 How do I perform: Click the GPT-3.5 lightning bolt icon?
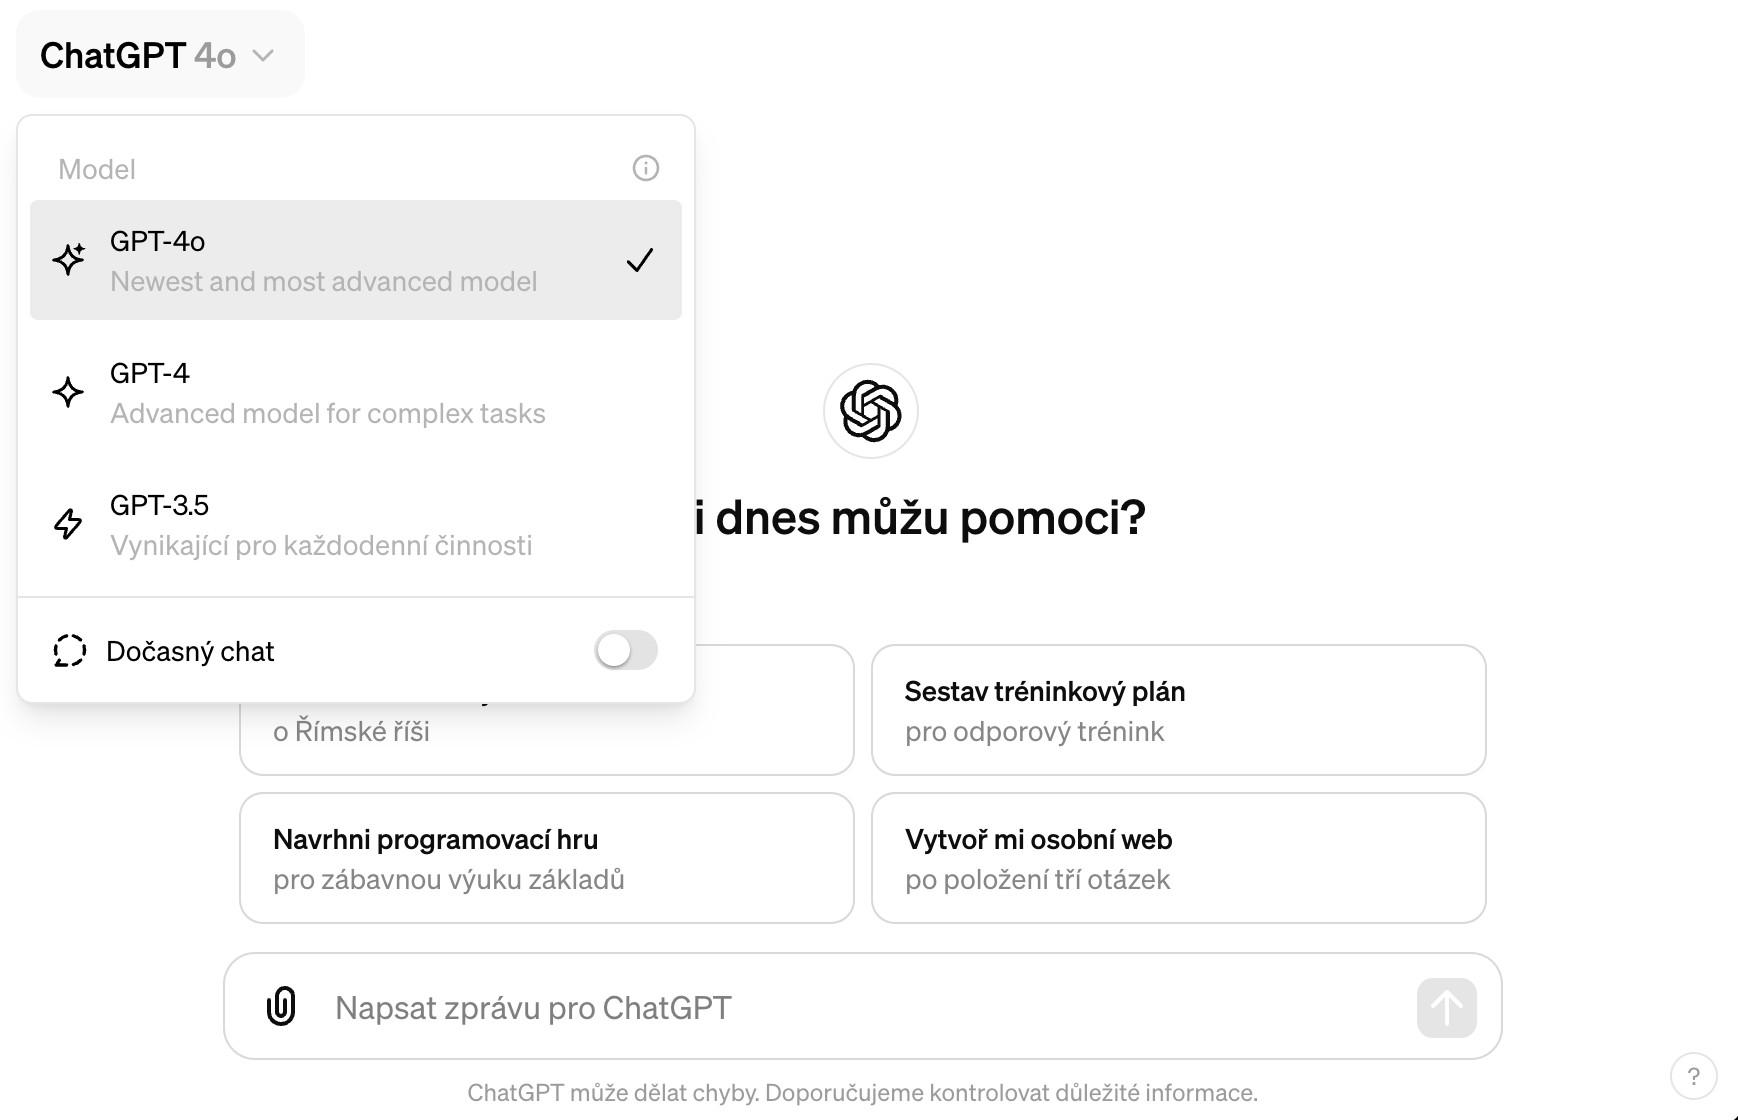click(x=68, y=524)
